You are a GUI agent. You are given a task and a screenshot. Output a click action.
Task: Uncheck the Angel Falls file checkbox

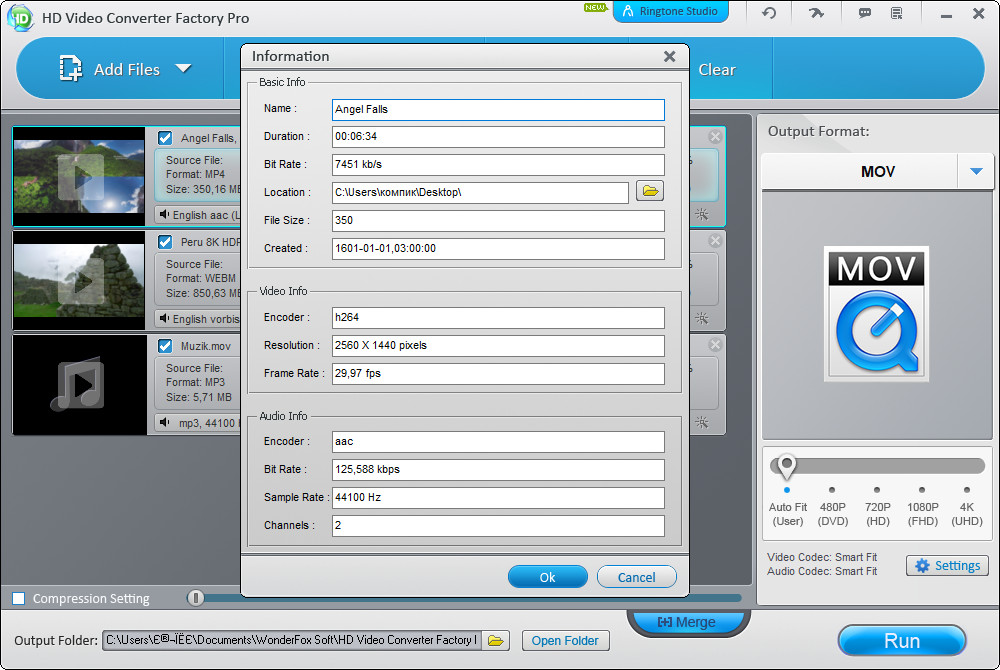(x=165, y=138)
